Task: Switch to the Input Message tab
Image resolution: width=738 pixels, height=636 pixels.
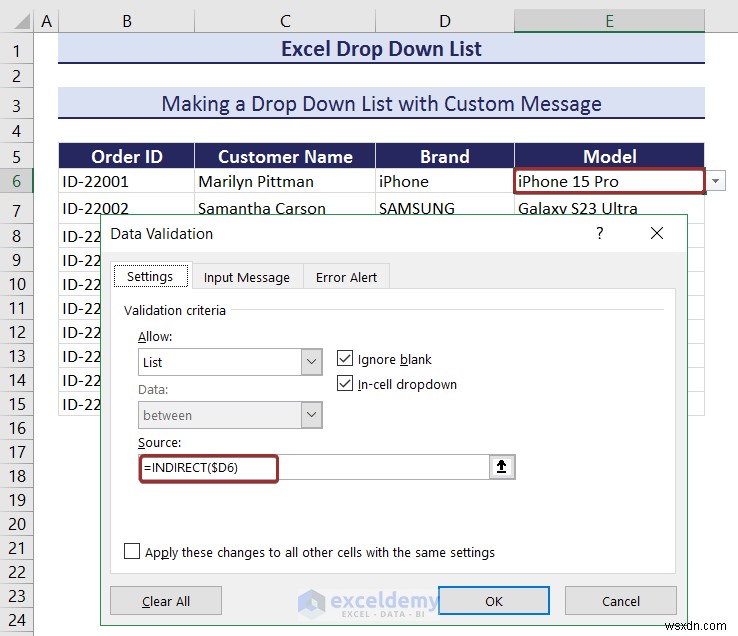Action: click(x=247, y=277)
